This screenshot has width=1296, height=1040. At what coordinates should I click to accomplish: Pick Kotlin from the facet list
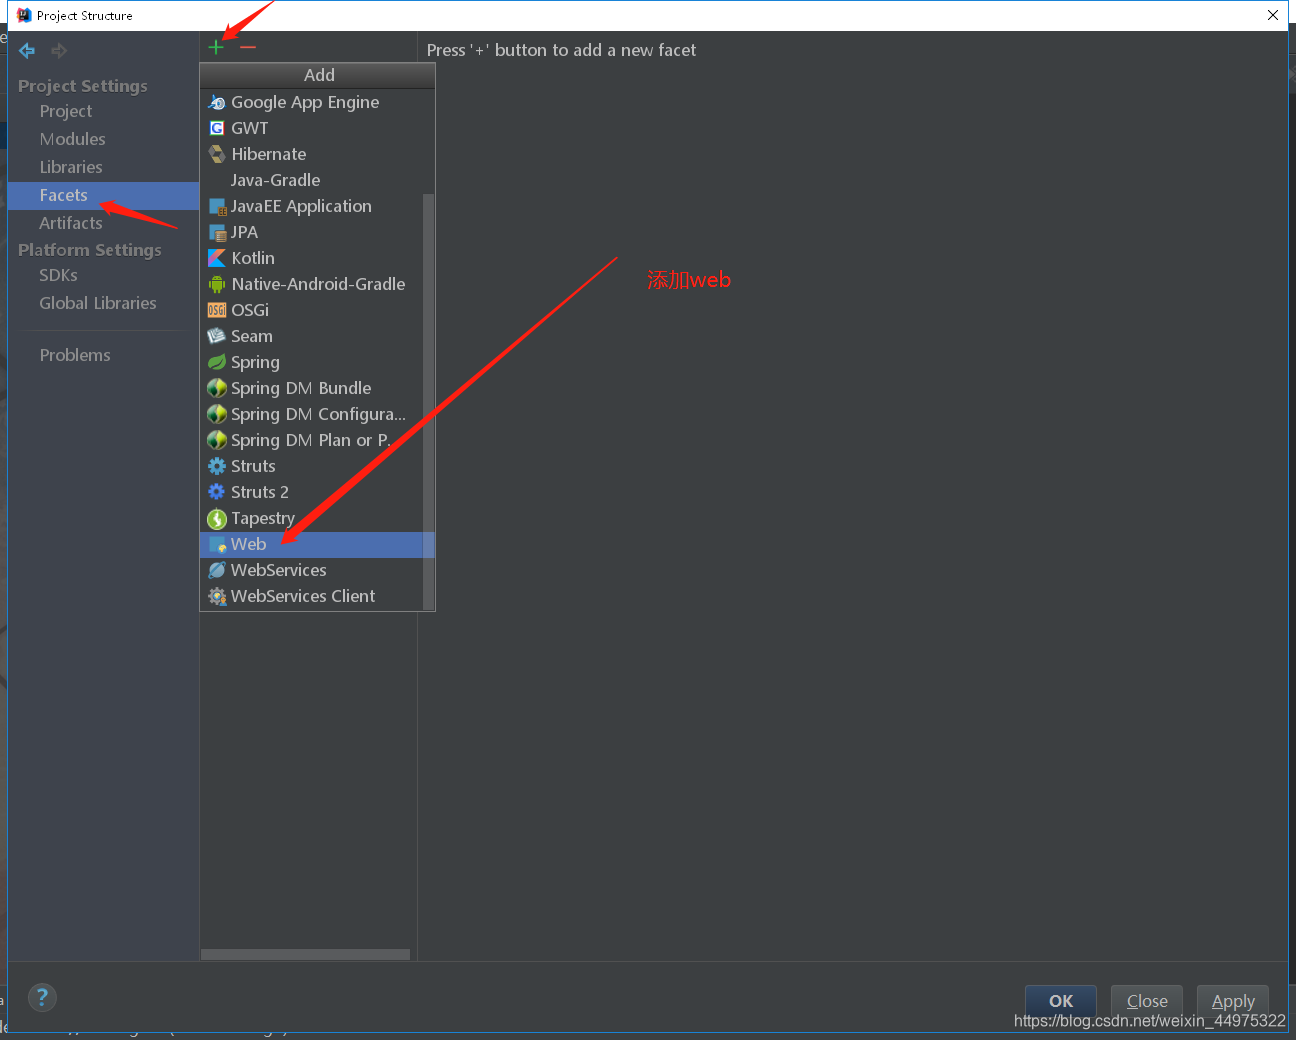[x=312, y=258]
